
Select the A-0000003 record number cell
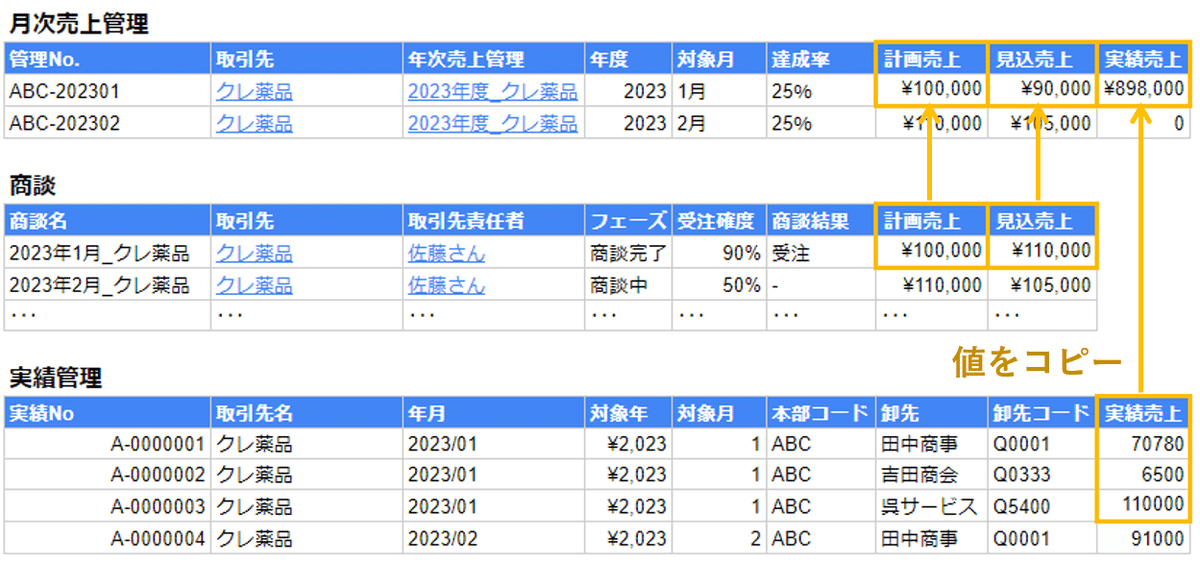[108, 507]
